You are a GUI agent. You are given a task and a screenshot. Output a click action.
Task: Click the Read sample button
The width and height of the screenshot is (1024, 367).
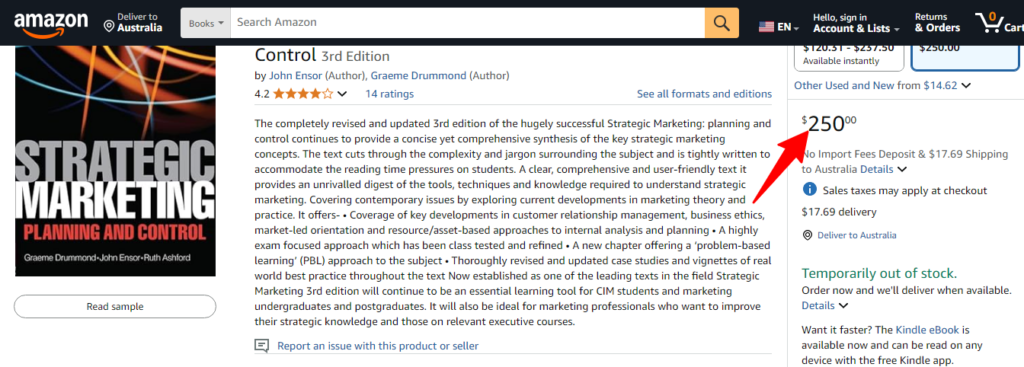(115, 307)
